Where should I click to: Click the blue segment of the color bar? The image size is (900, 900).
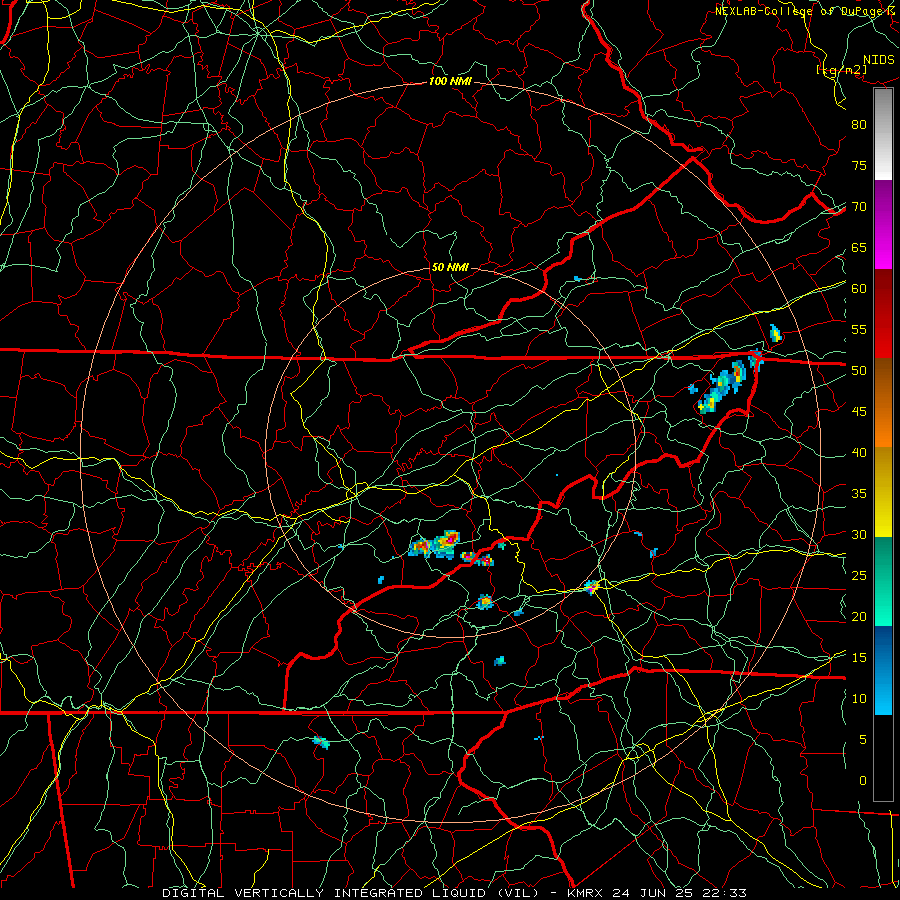pyautogui.click(x=883, y=670)
